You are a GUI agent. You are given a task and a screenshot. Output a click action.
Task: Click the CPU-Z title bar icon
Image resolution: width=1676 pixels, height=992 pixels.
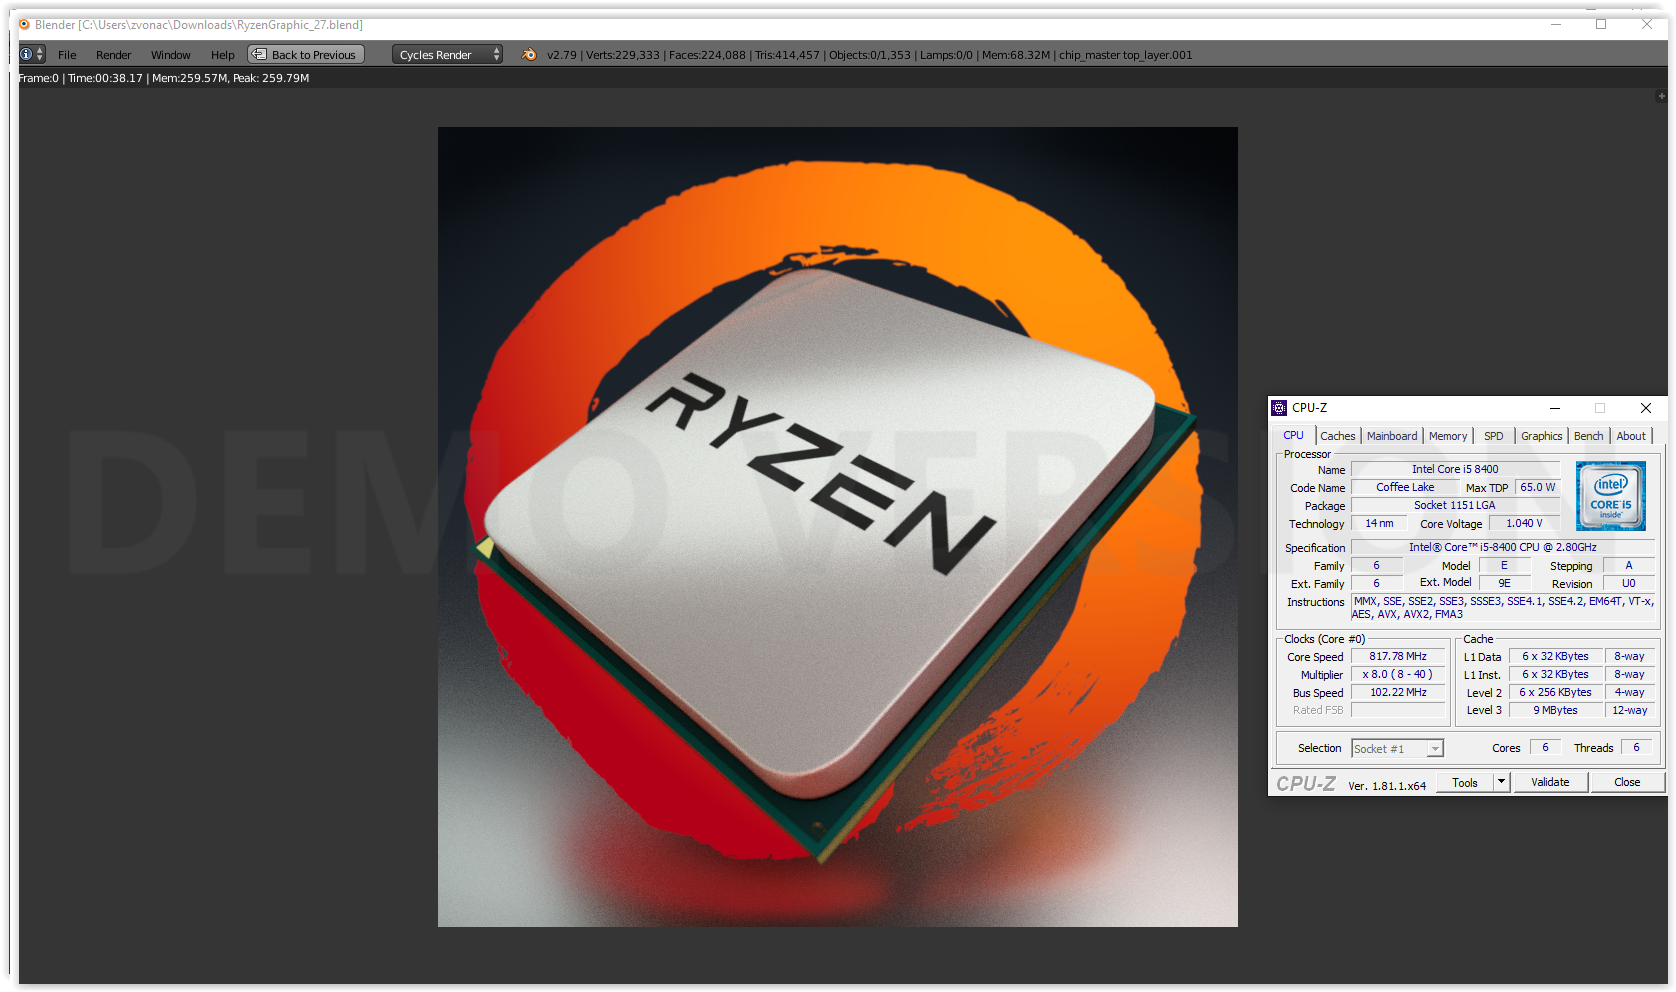[x=1279, y=408]
